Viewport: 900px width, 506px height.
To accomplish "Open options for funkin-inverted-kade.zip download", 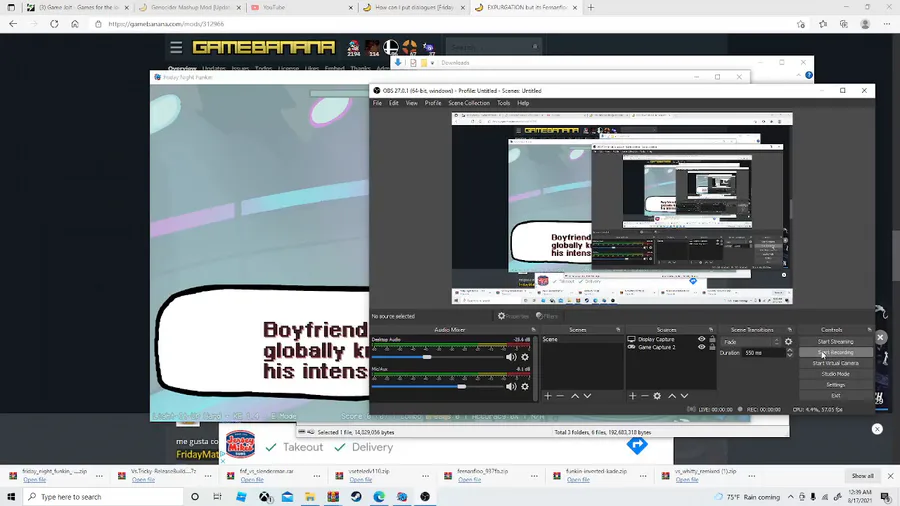I will pos(643,476).
